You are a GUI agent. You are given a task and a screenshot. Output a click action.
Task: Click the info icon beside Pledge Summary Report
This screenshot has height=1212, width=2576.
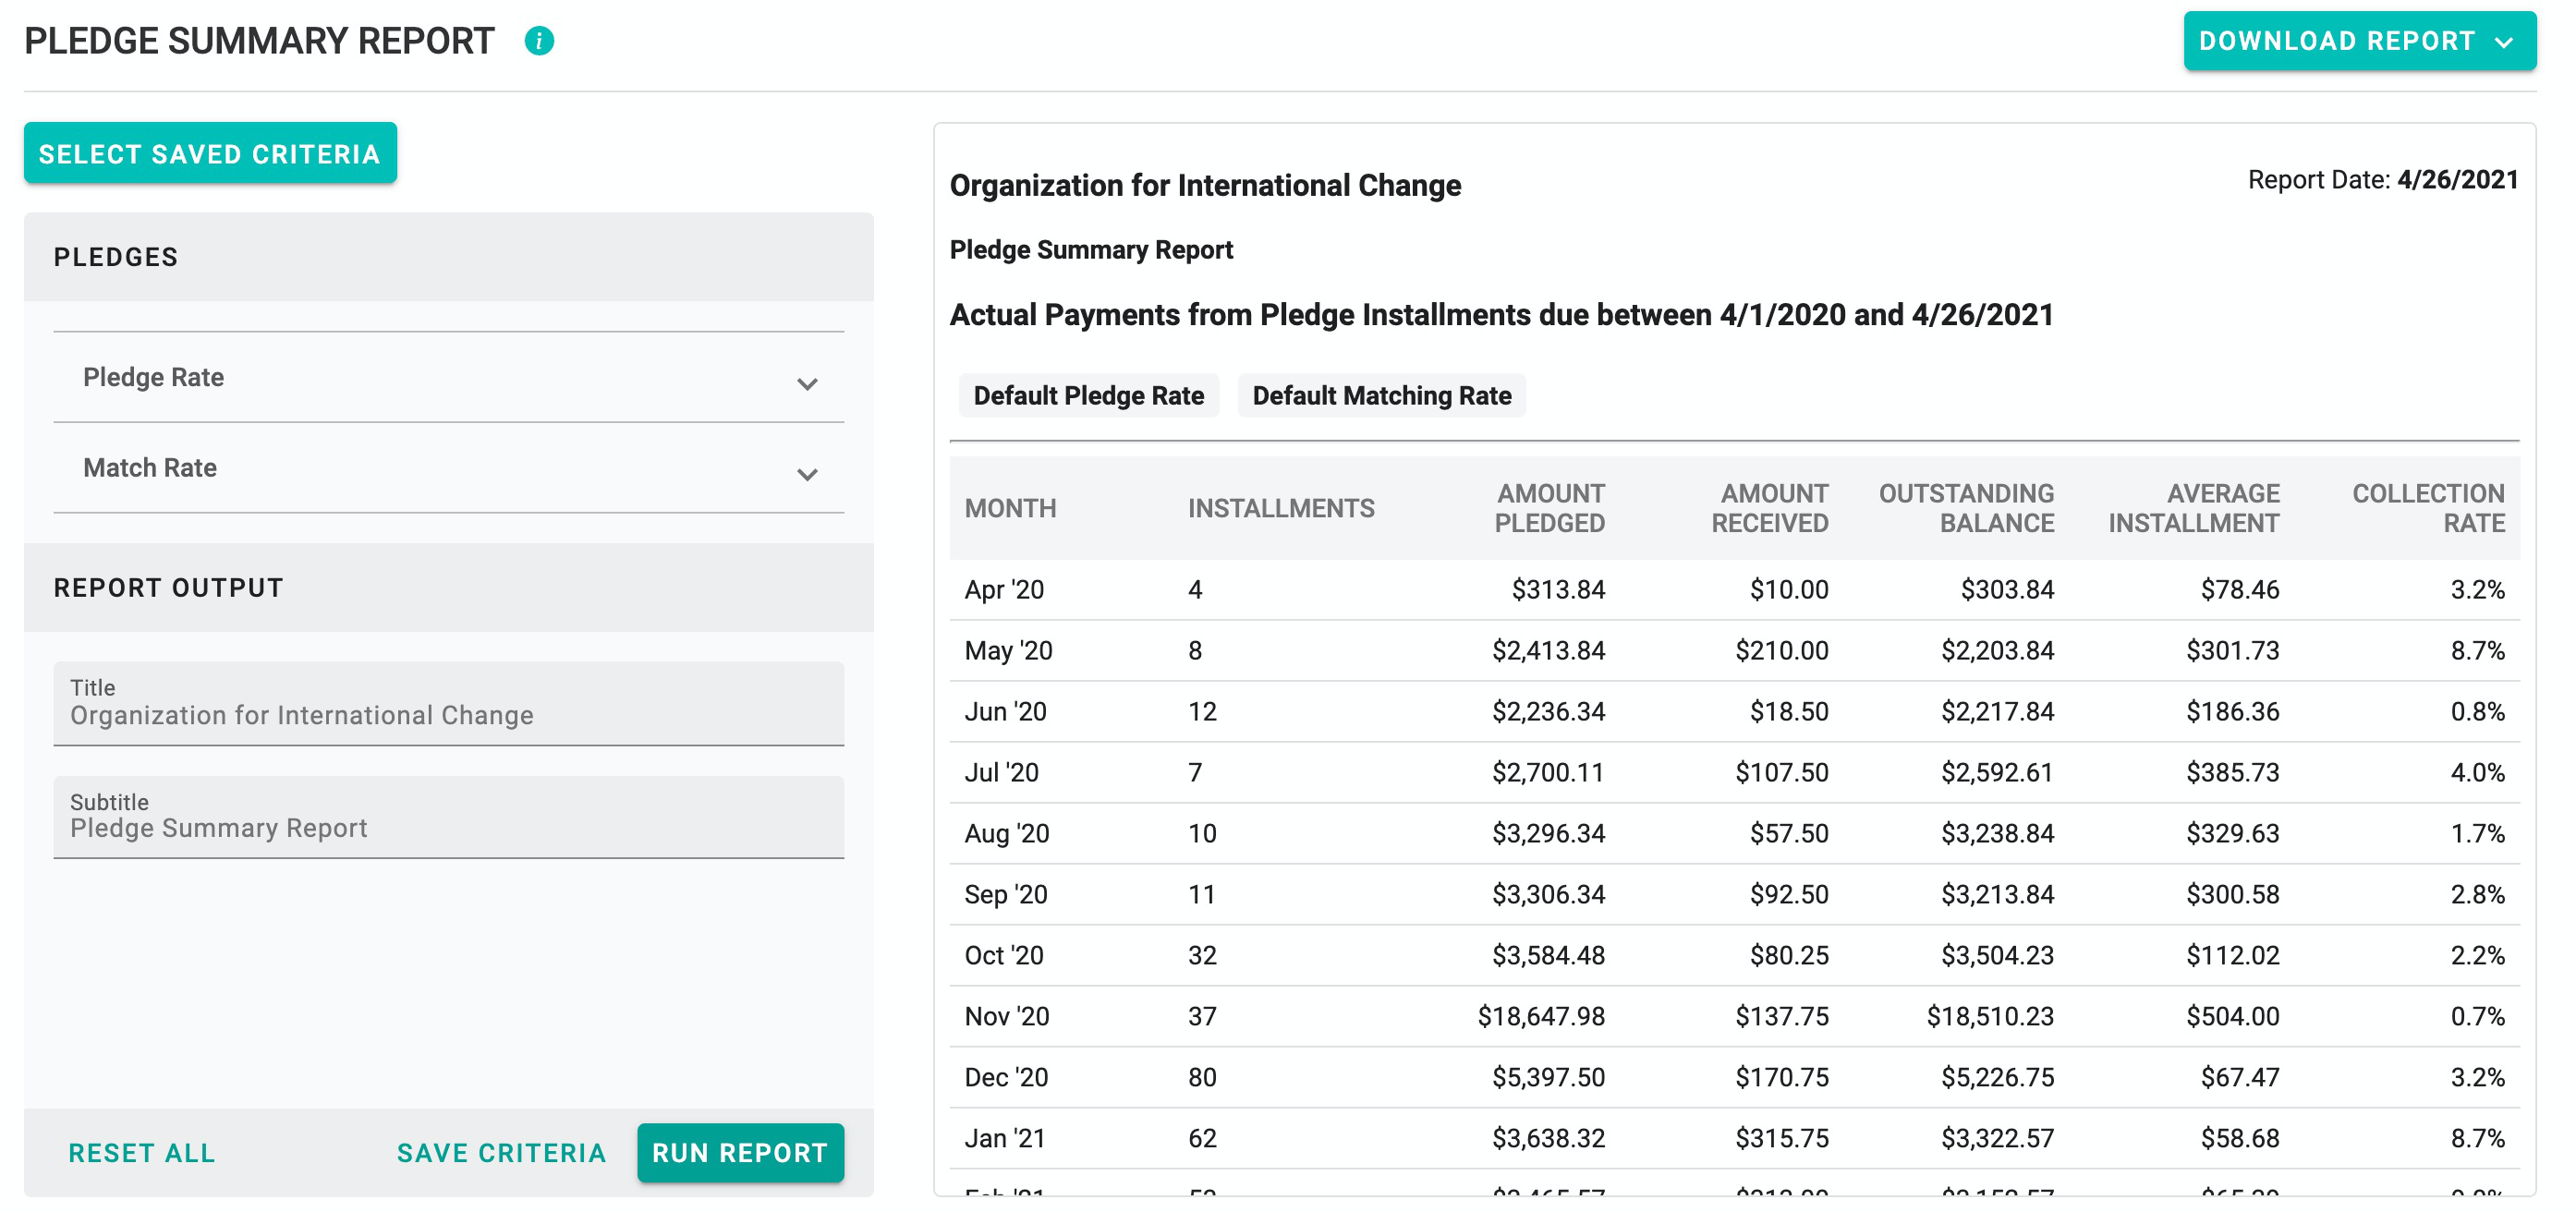coord(539,41)
